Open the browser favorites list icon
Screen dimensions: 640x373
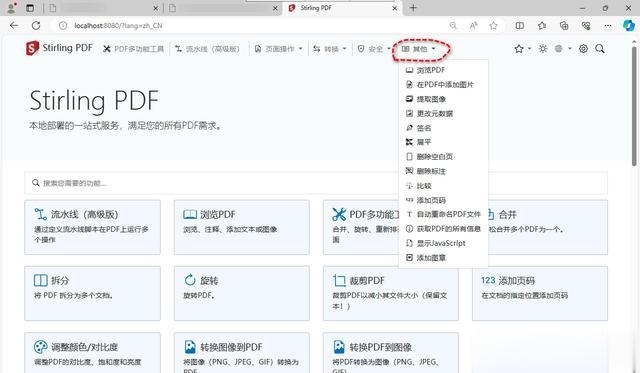(x=542, y=26)
